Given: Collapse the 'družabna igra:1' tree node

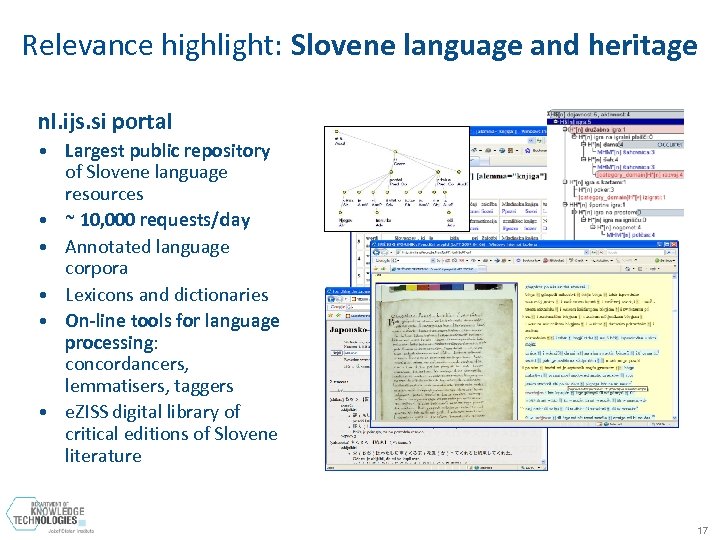Looking at the screenshot, I should pos(565,129).
